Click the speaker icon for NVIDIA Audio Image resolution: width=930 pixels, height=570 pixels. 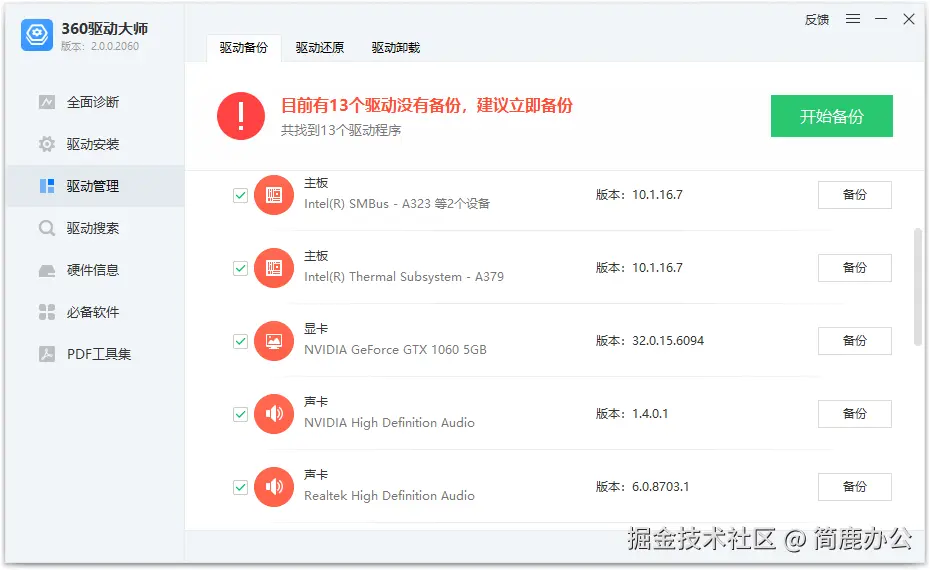tap(274, 414)
